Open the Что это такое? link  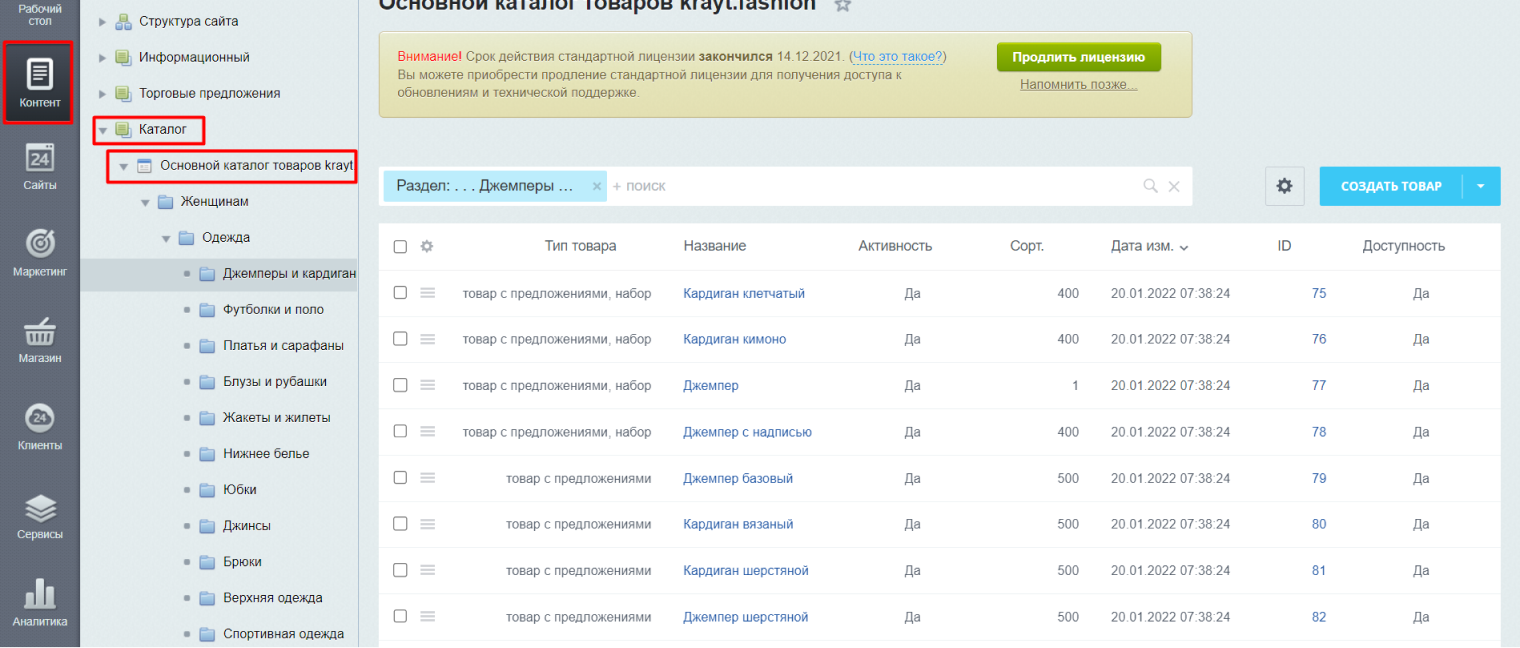tap(897, 57)
